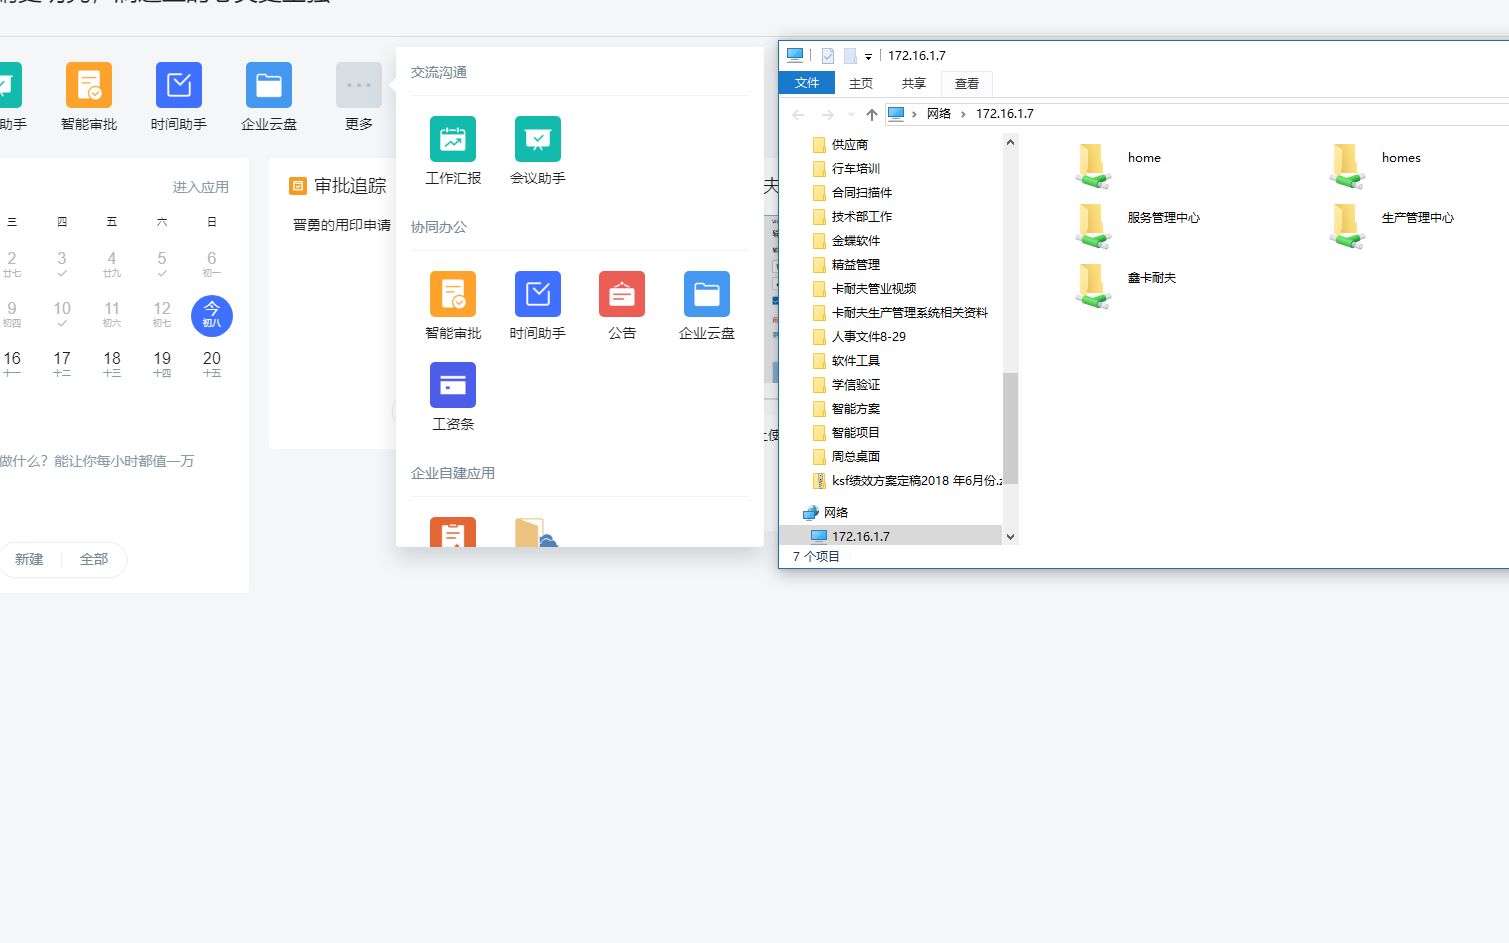Open 时间助手 in the top app bar

tap(179, 97)
